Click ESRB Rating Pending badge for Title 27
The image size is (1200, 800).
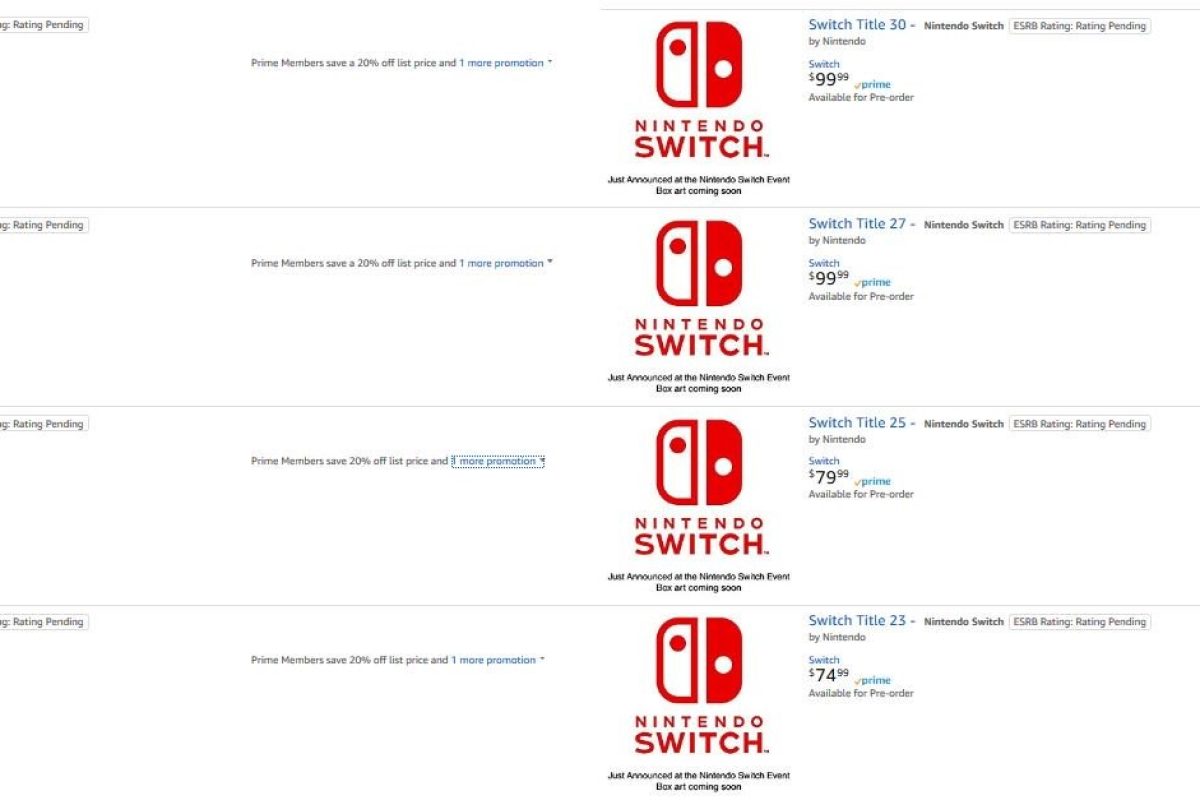[1079, 225]
